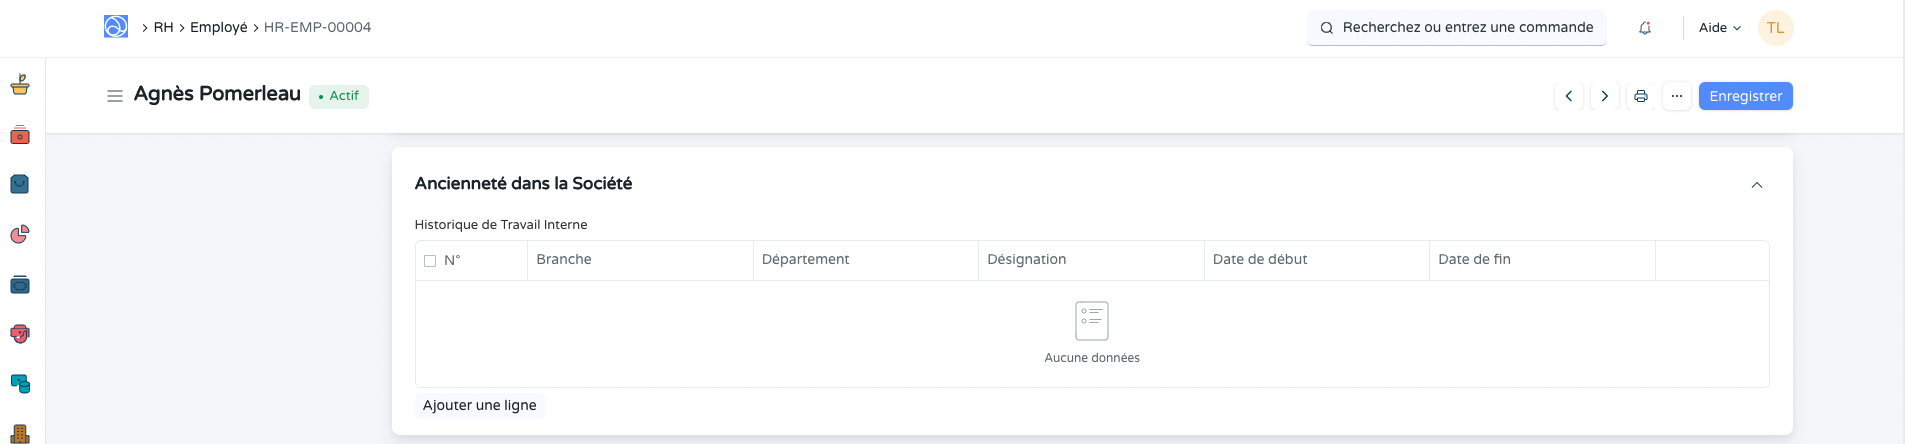Toggle the sidebar hamburger menu

[x=115, y=96]
